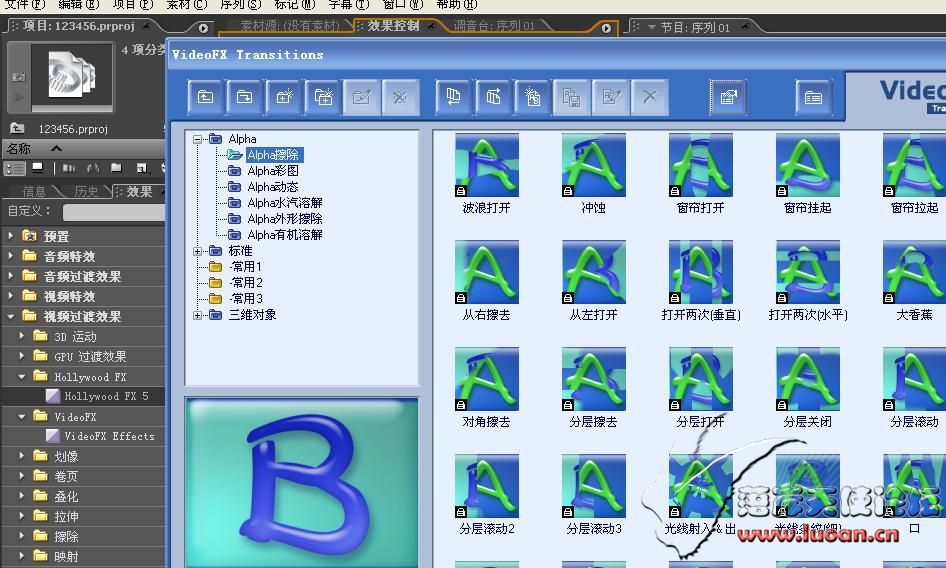
Task: Play the project thumbnail preview
Action: point(18,97)
